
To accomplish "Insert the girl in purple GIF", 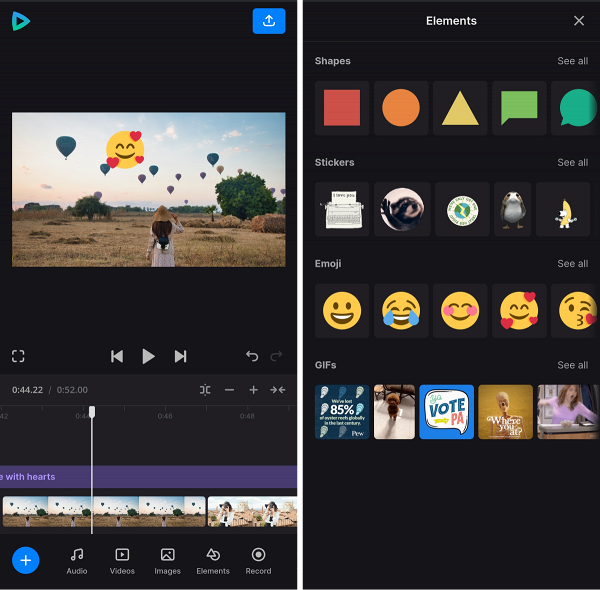I will (x=568, y=412).
